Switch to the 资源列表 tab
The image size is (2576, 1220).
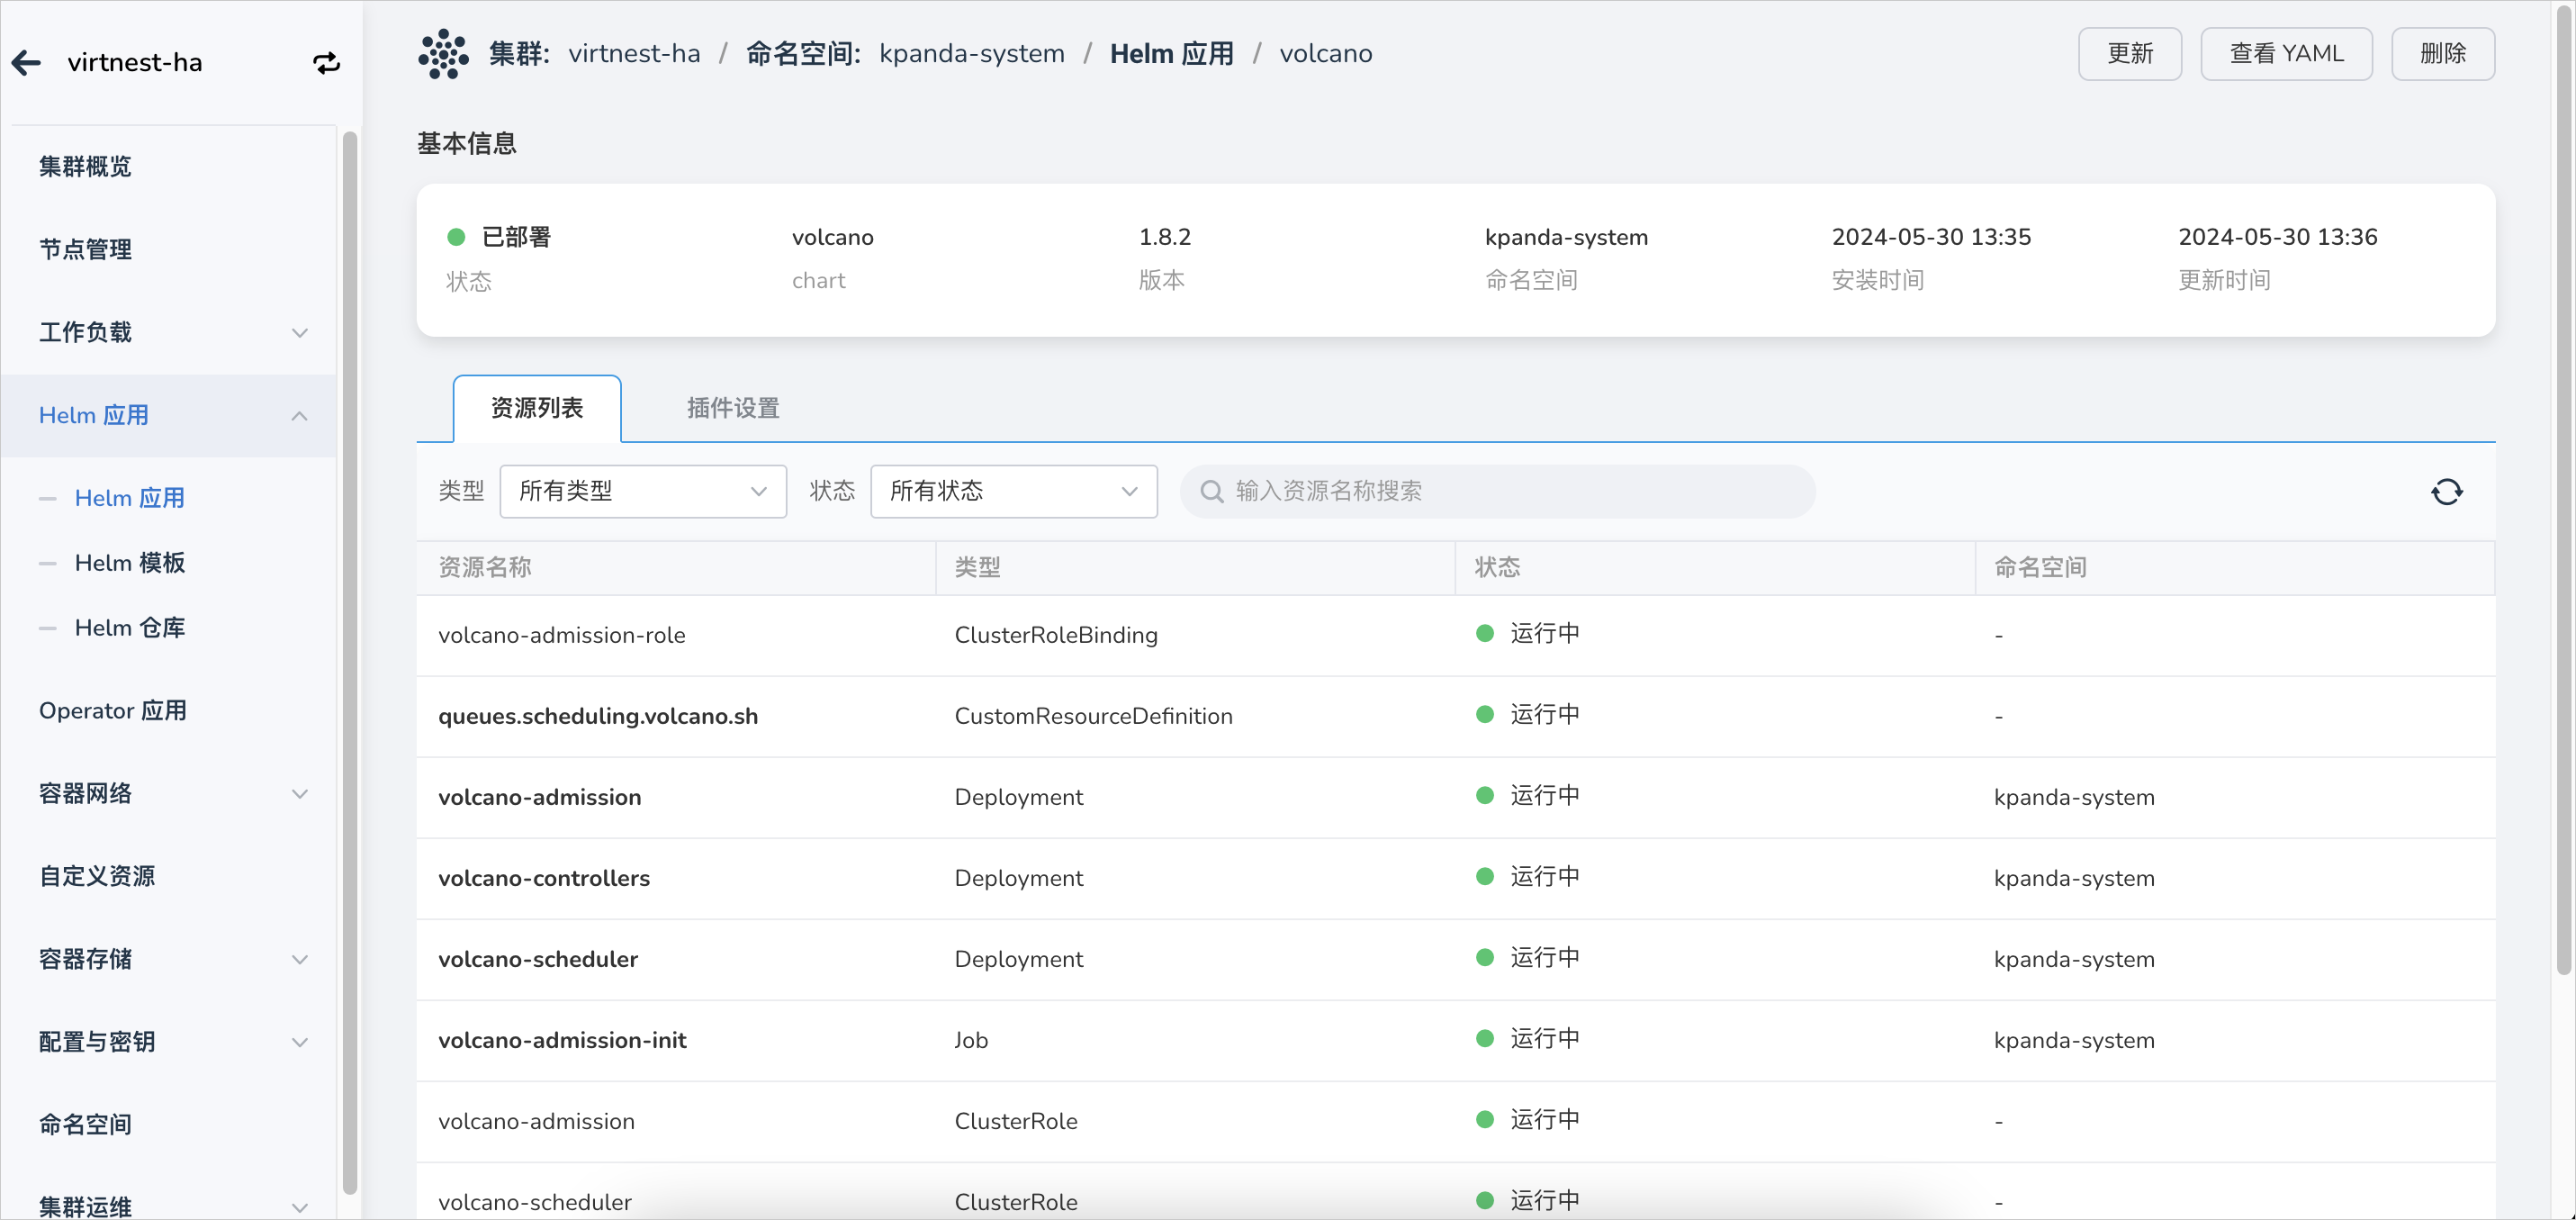click(537, 408)
